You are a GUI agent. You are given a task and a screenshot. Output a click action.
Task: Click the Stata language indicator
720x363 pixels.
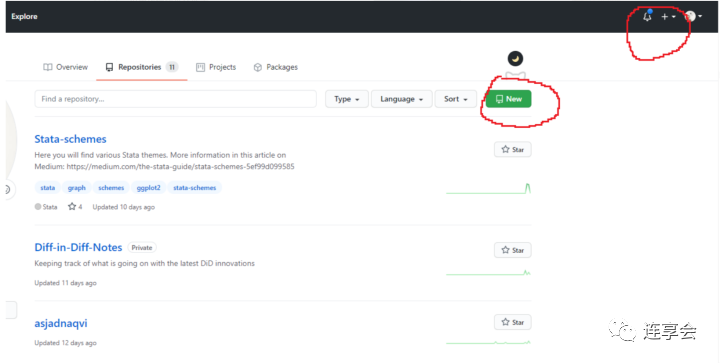pos(46,207)
